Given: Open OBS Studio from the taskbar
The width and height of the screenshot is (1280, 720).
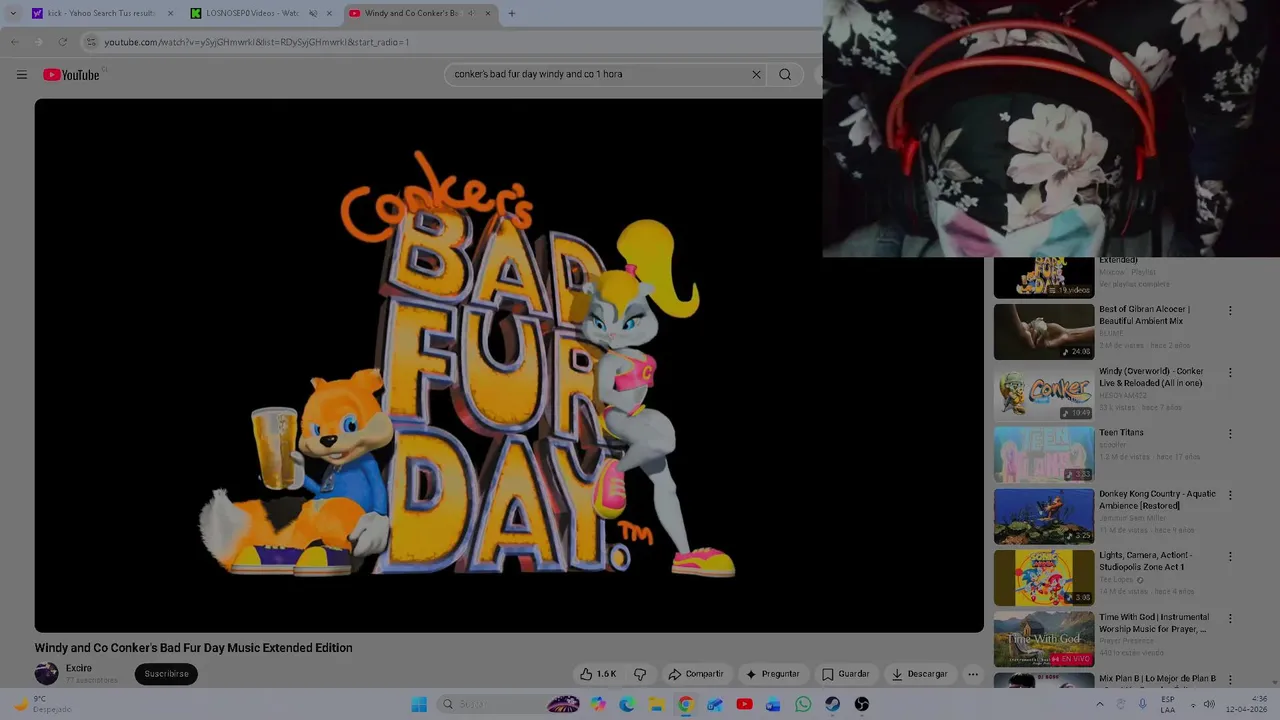Looking at the screenshot, I should pos(862,704).
